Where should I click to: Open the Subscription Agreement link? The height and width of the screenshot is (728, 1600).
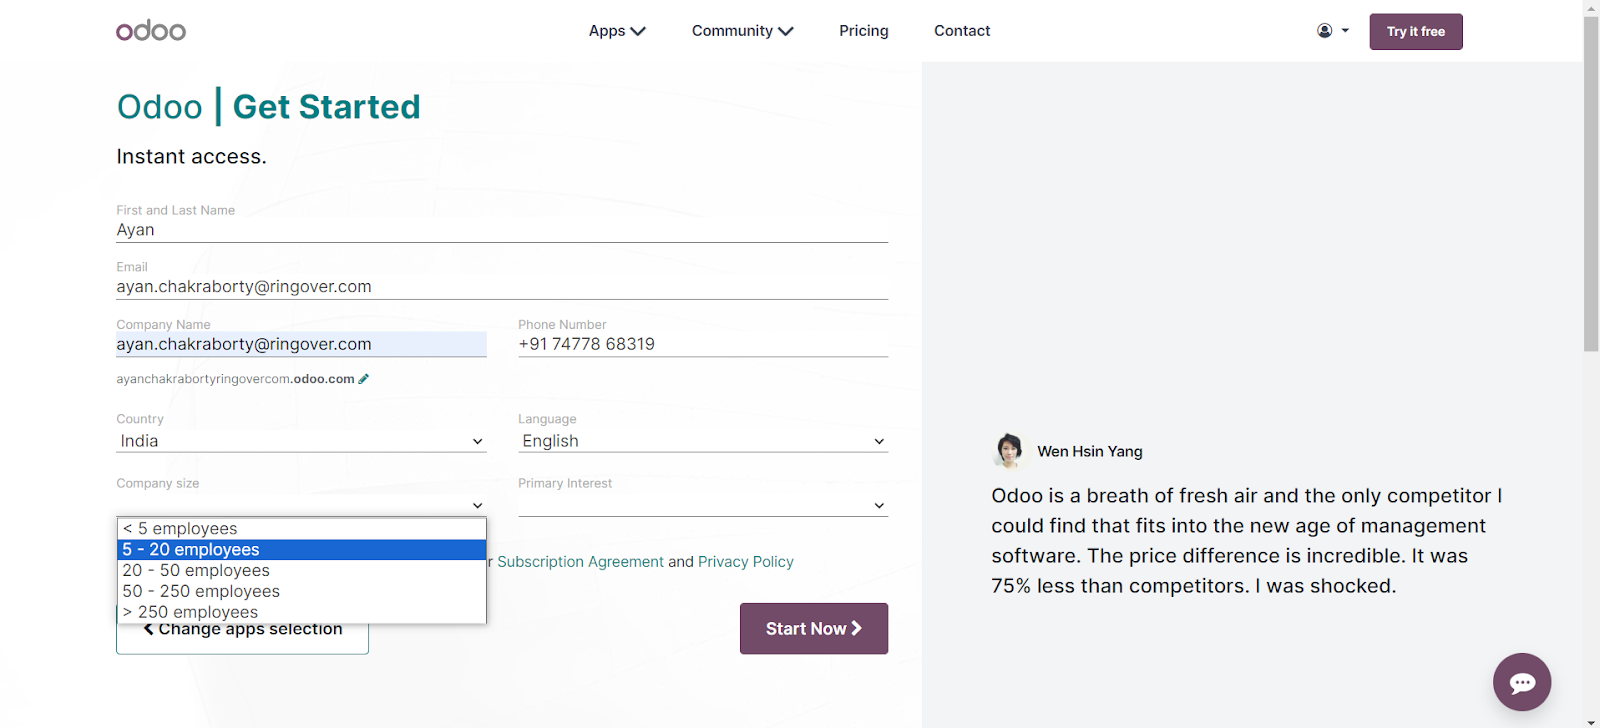coord(580,562)
